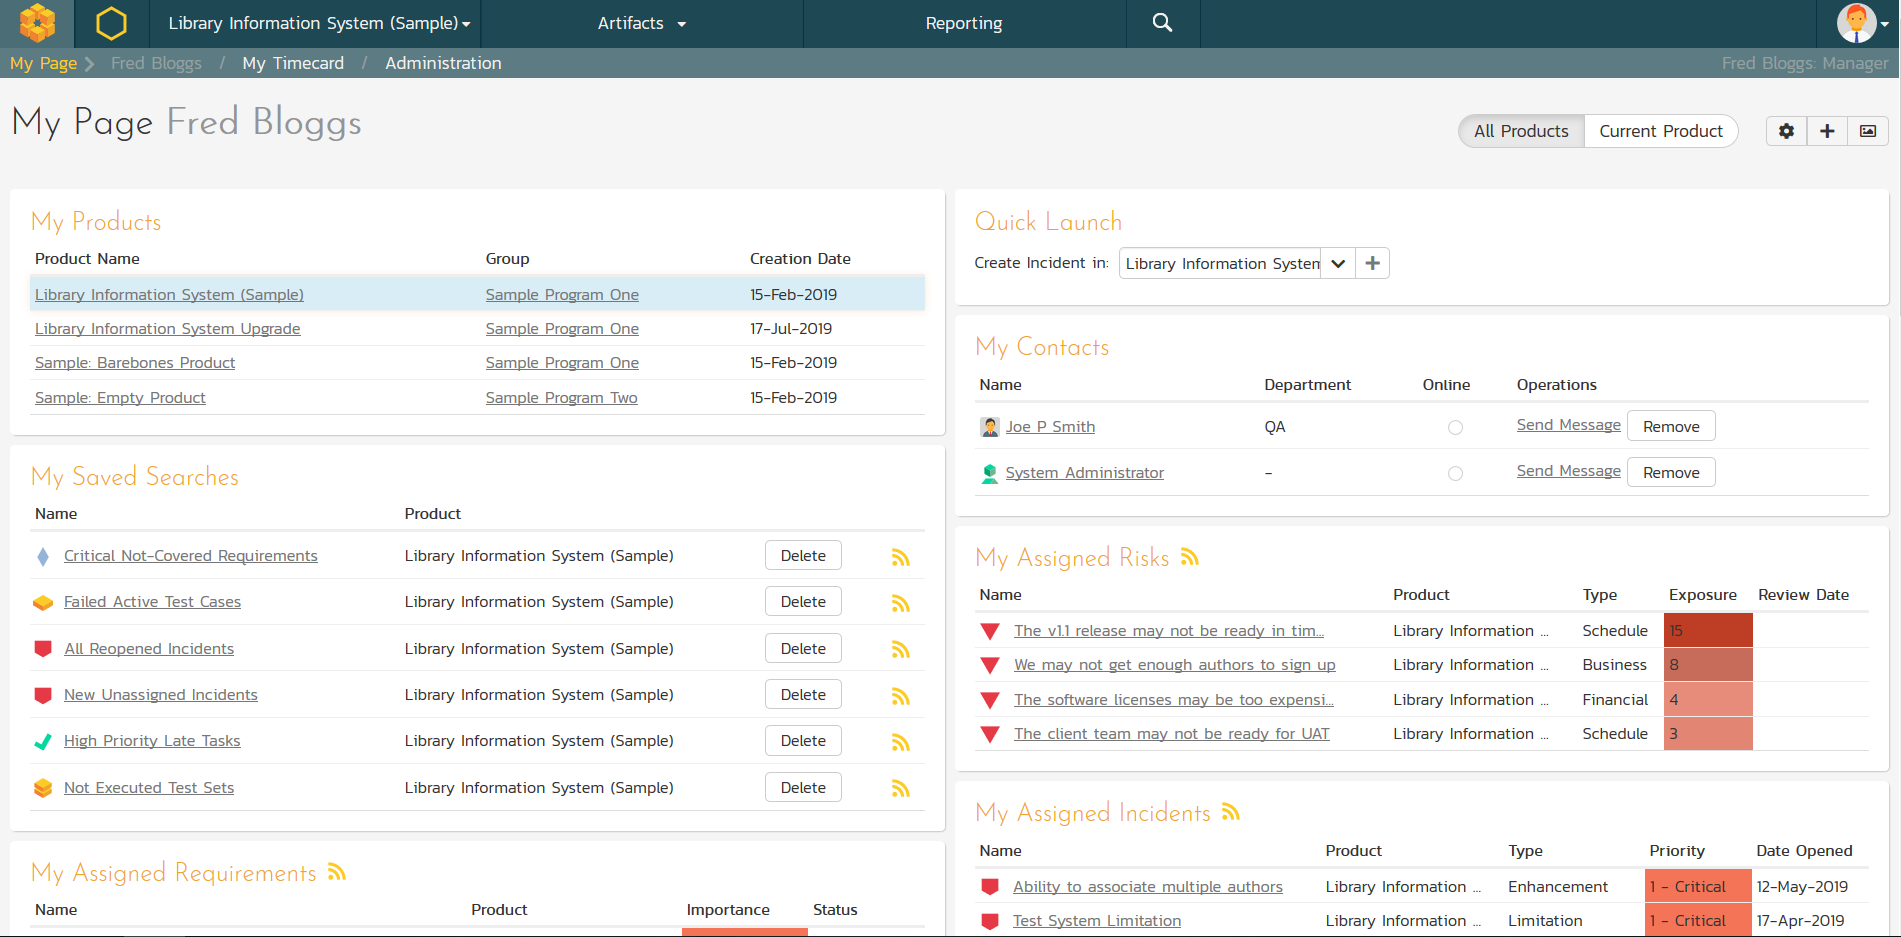Click the hexagon product icon in top bar

(111, 23)
